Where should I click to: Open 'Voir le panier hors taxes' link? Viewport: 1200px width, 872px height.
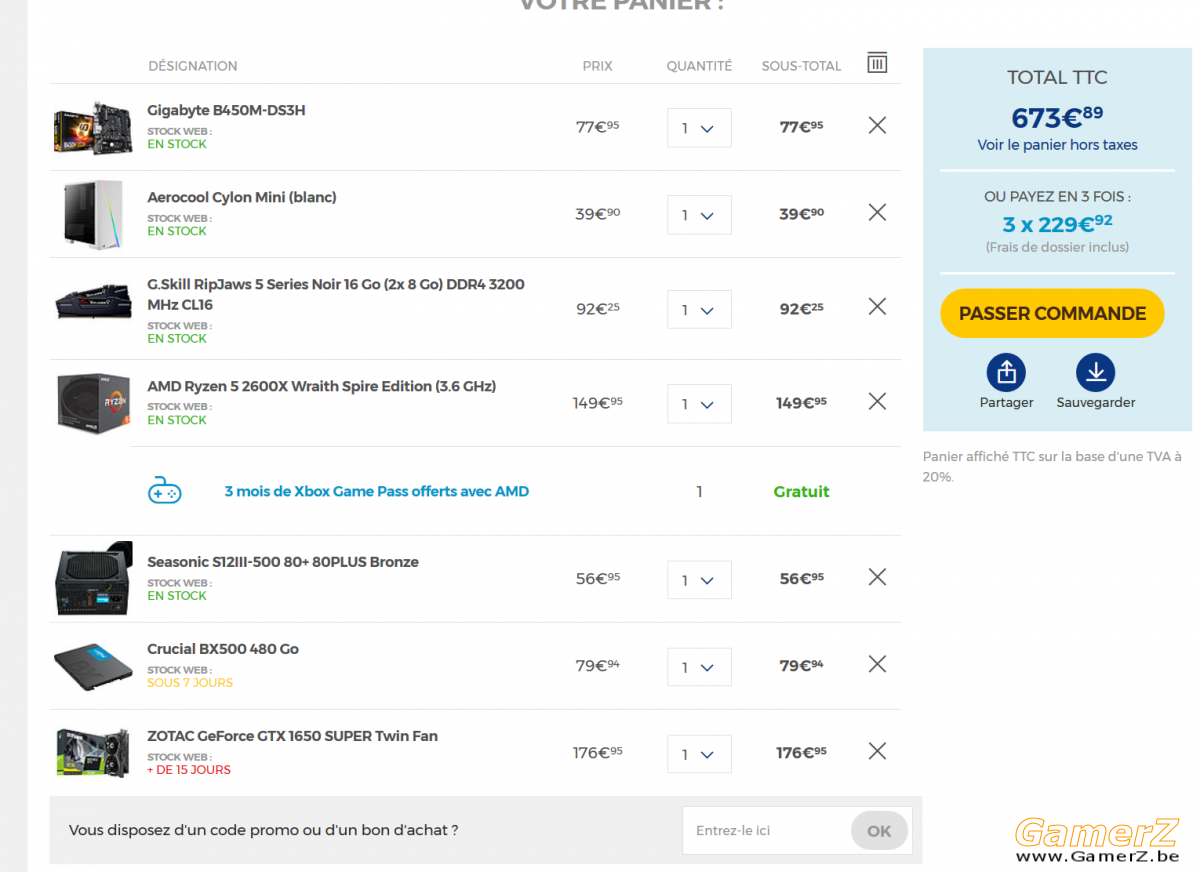(x=1057, y=145)
